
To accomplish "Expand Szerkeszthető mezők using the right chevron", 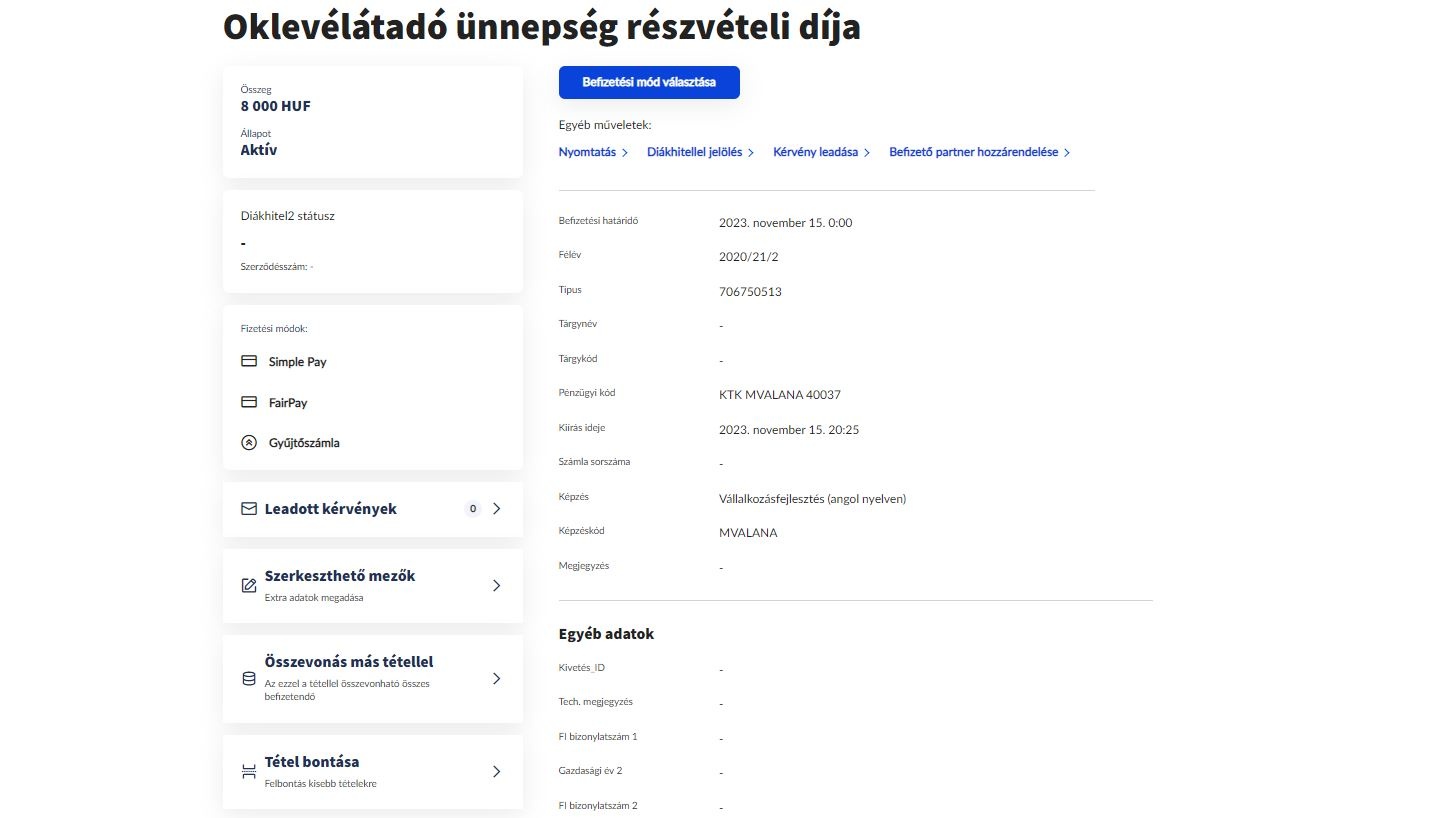I will 497,585.
